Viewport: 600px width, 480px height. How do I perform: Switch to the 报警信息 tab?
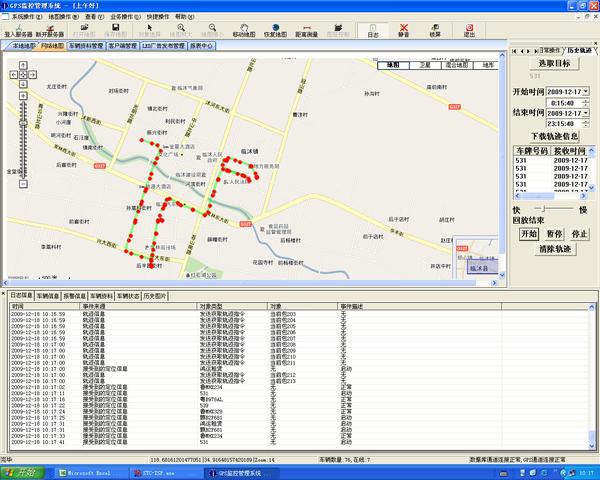pyautogui.click(x=75, y=296)
